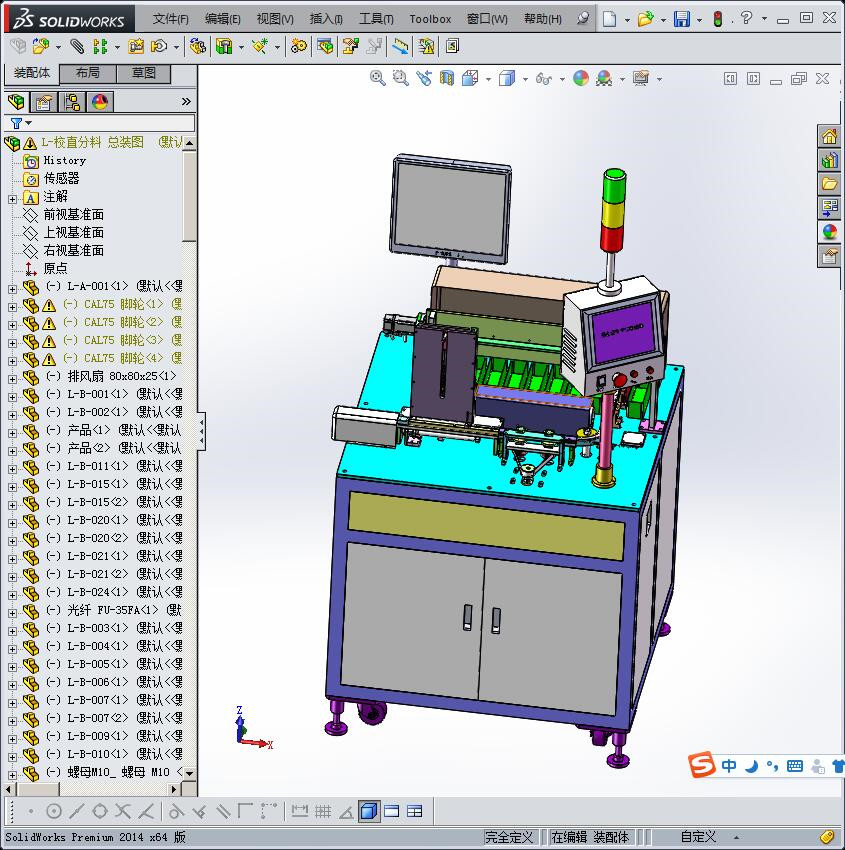Open the File Explorer side tab

pos(829,184)
